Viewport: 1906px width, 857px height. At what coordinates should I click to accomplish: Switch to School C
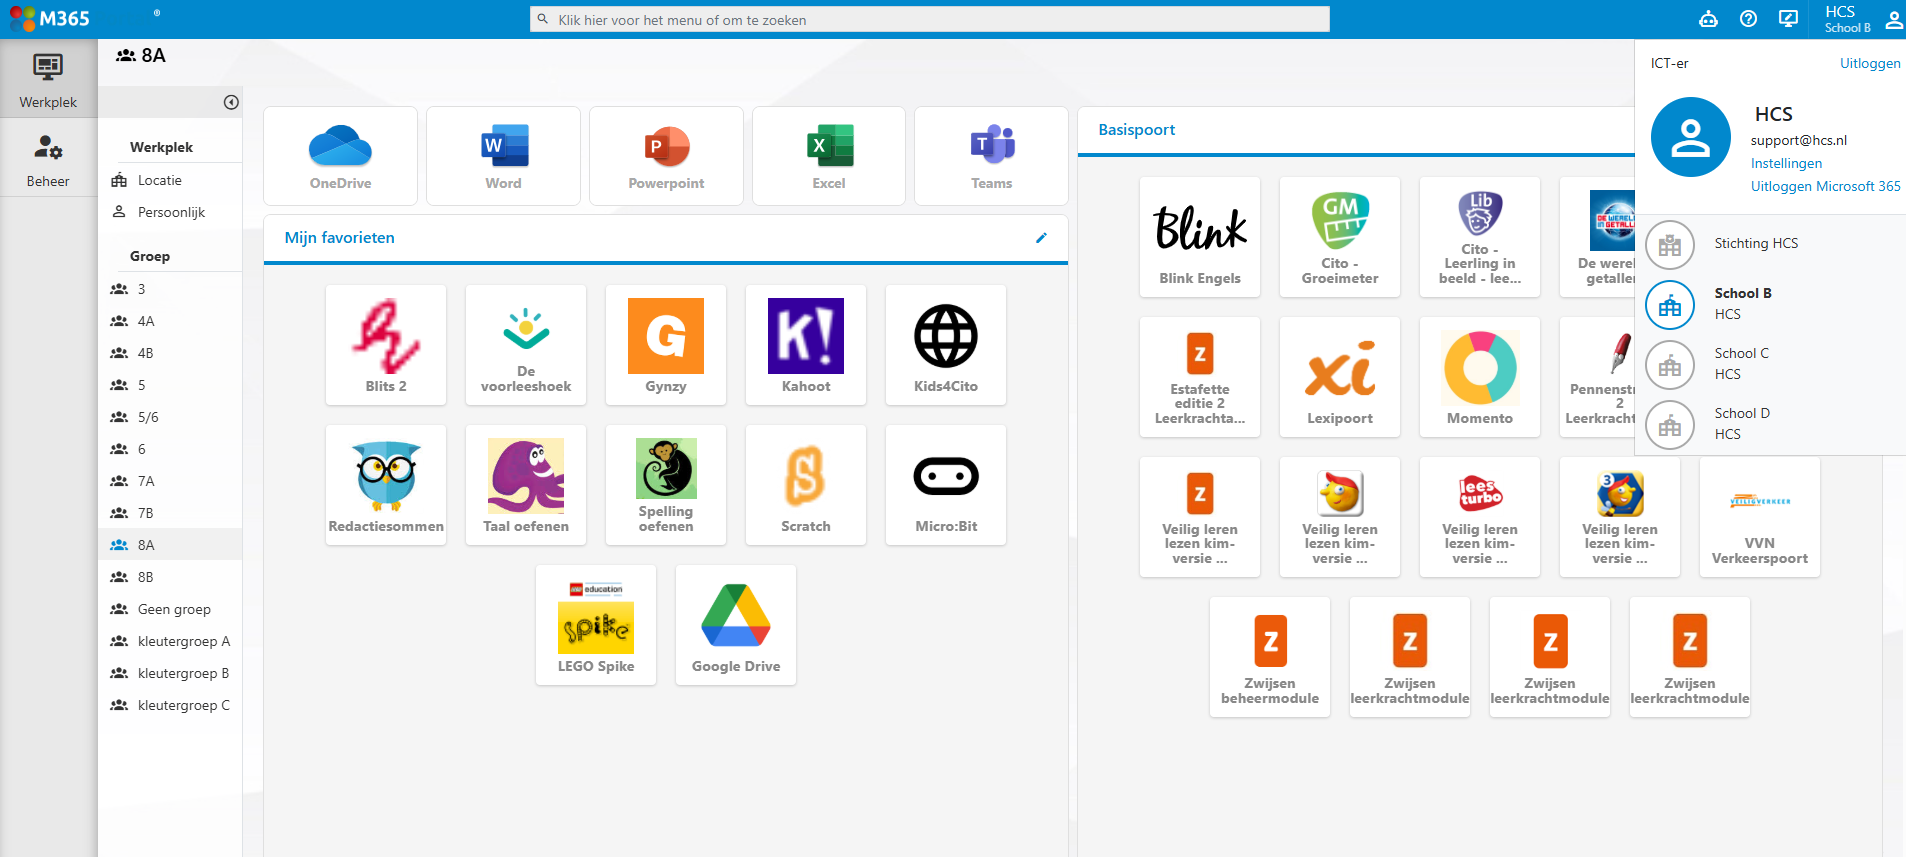coord(1770,364)
